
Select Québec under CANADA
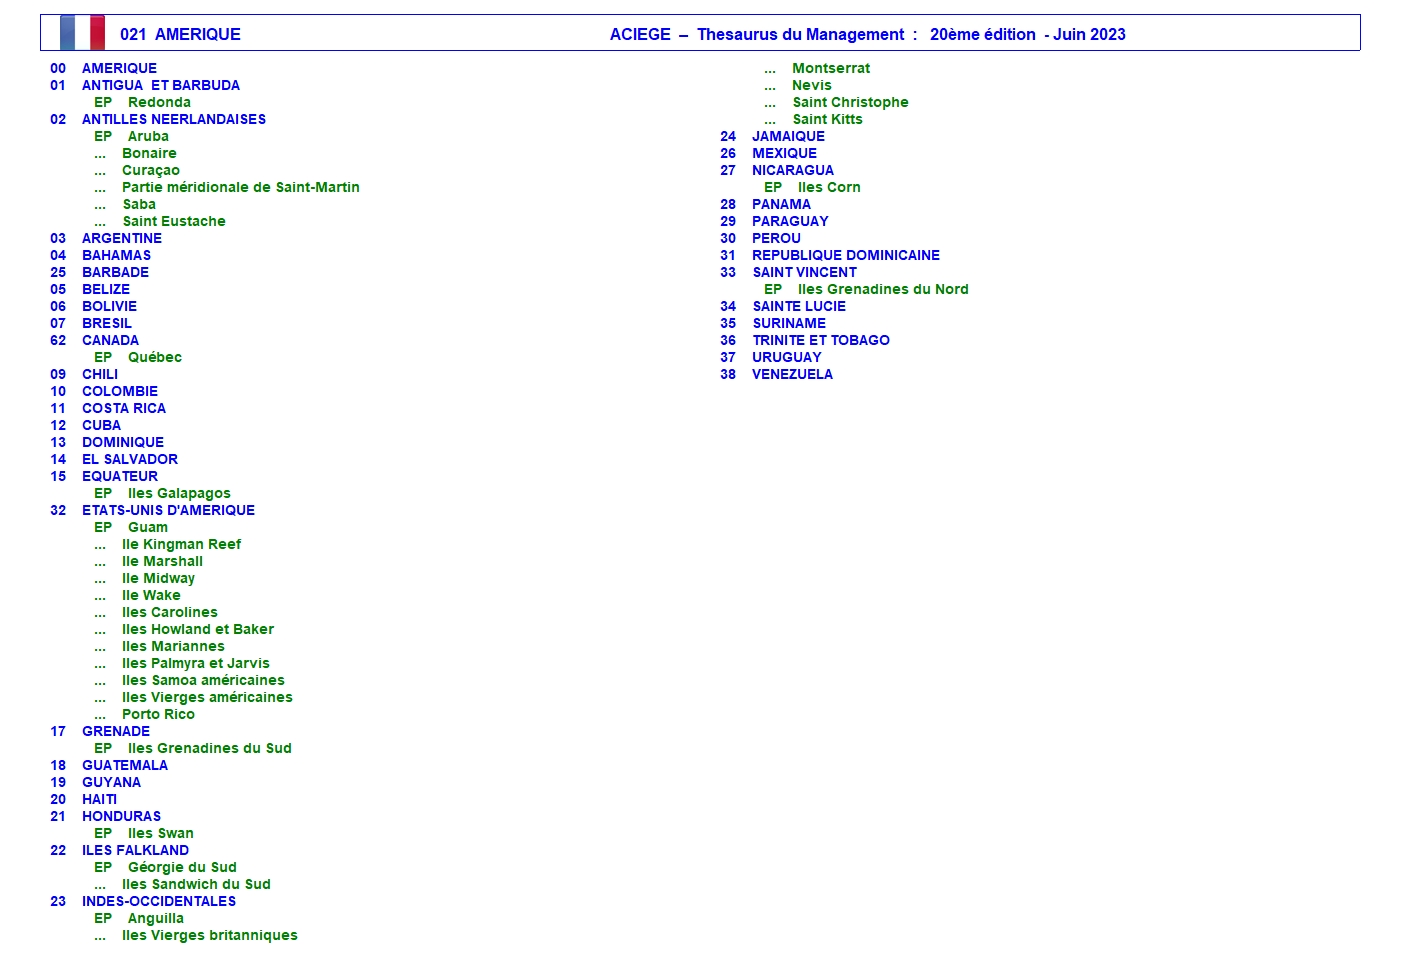click(154, 357)
